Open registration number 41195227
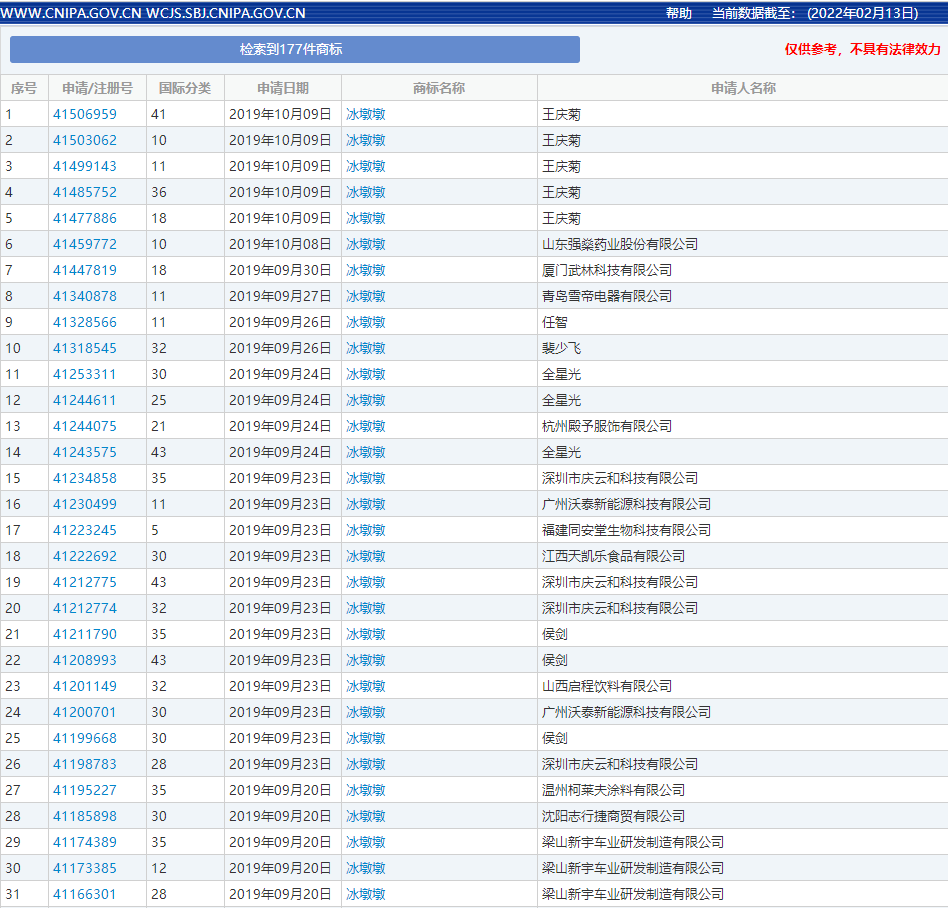This screenshot has width=948, height=908. coord(85,790)
